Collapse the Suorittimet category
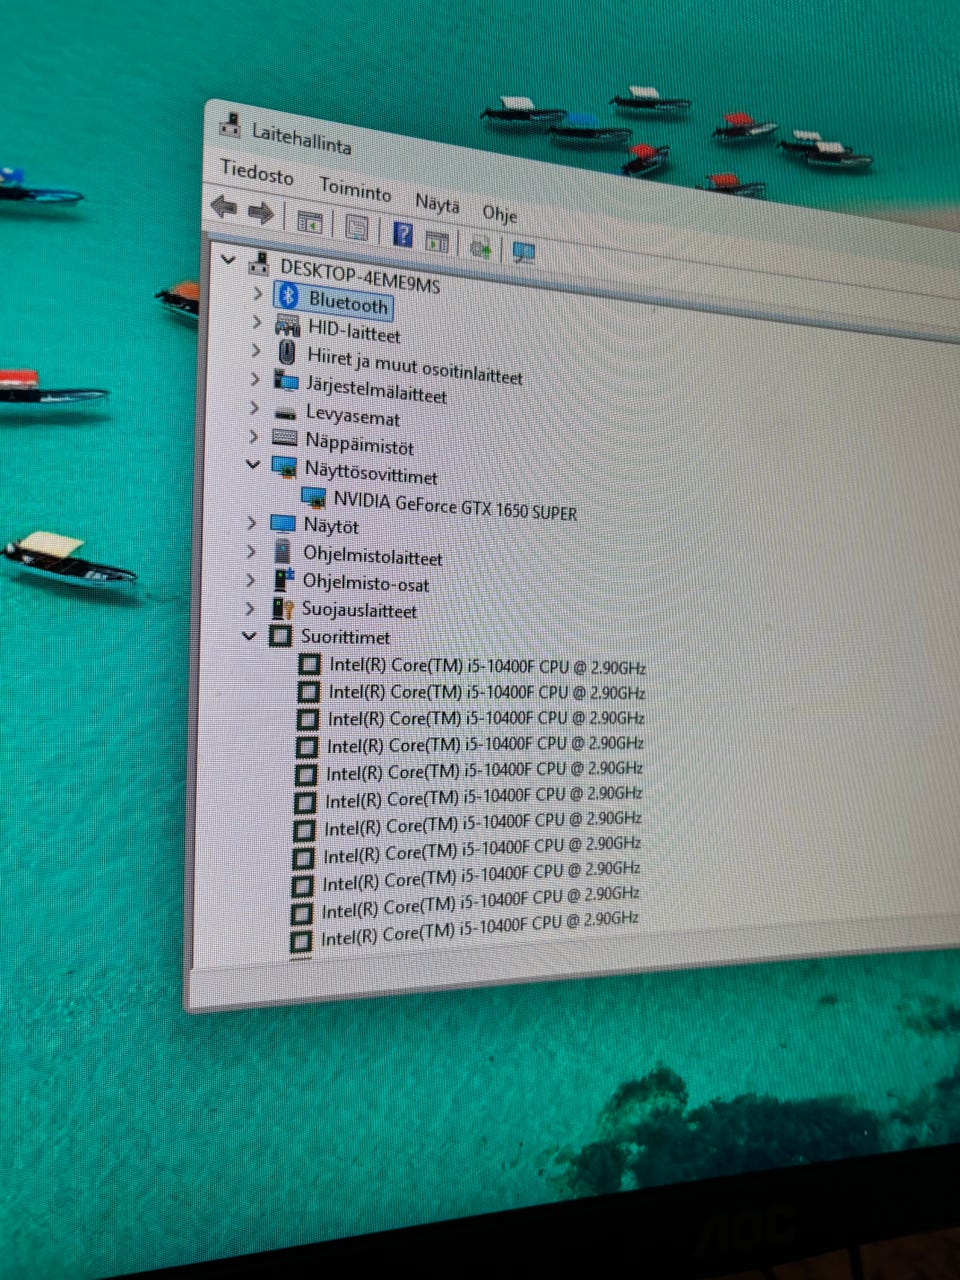 click(249, 635)
